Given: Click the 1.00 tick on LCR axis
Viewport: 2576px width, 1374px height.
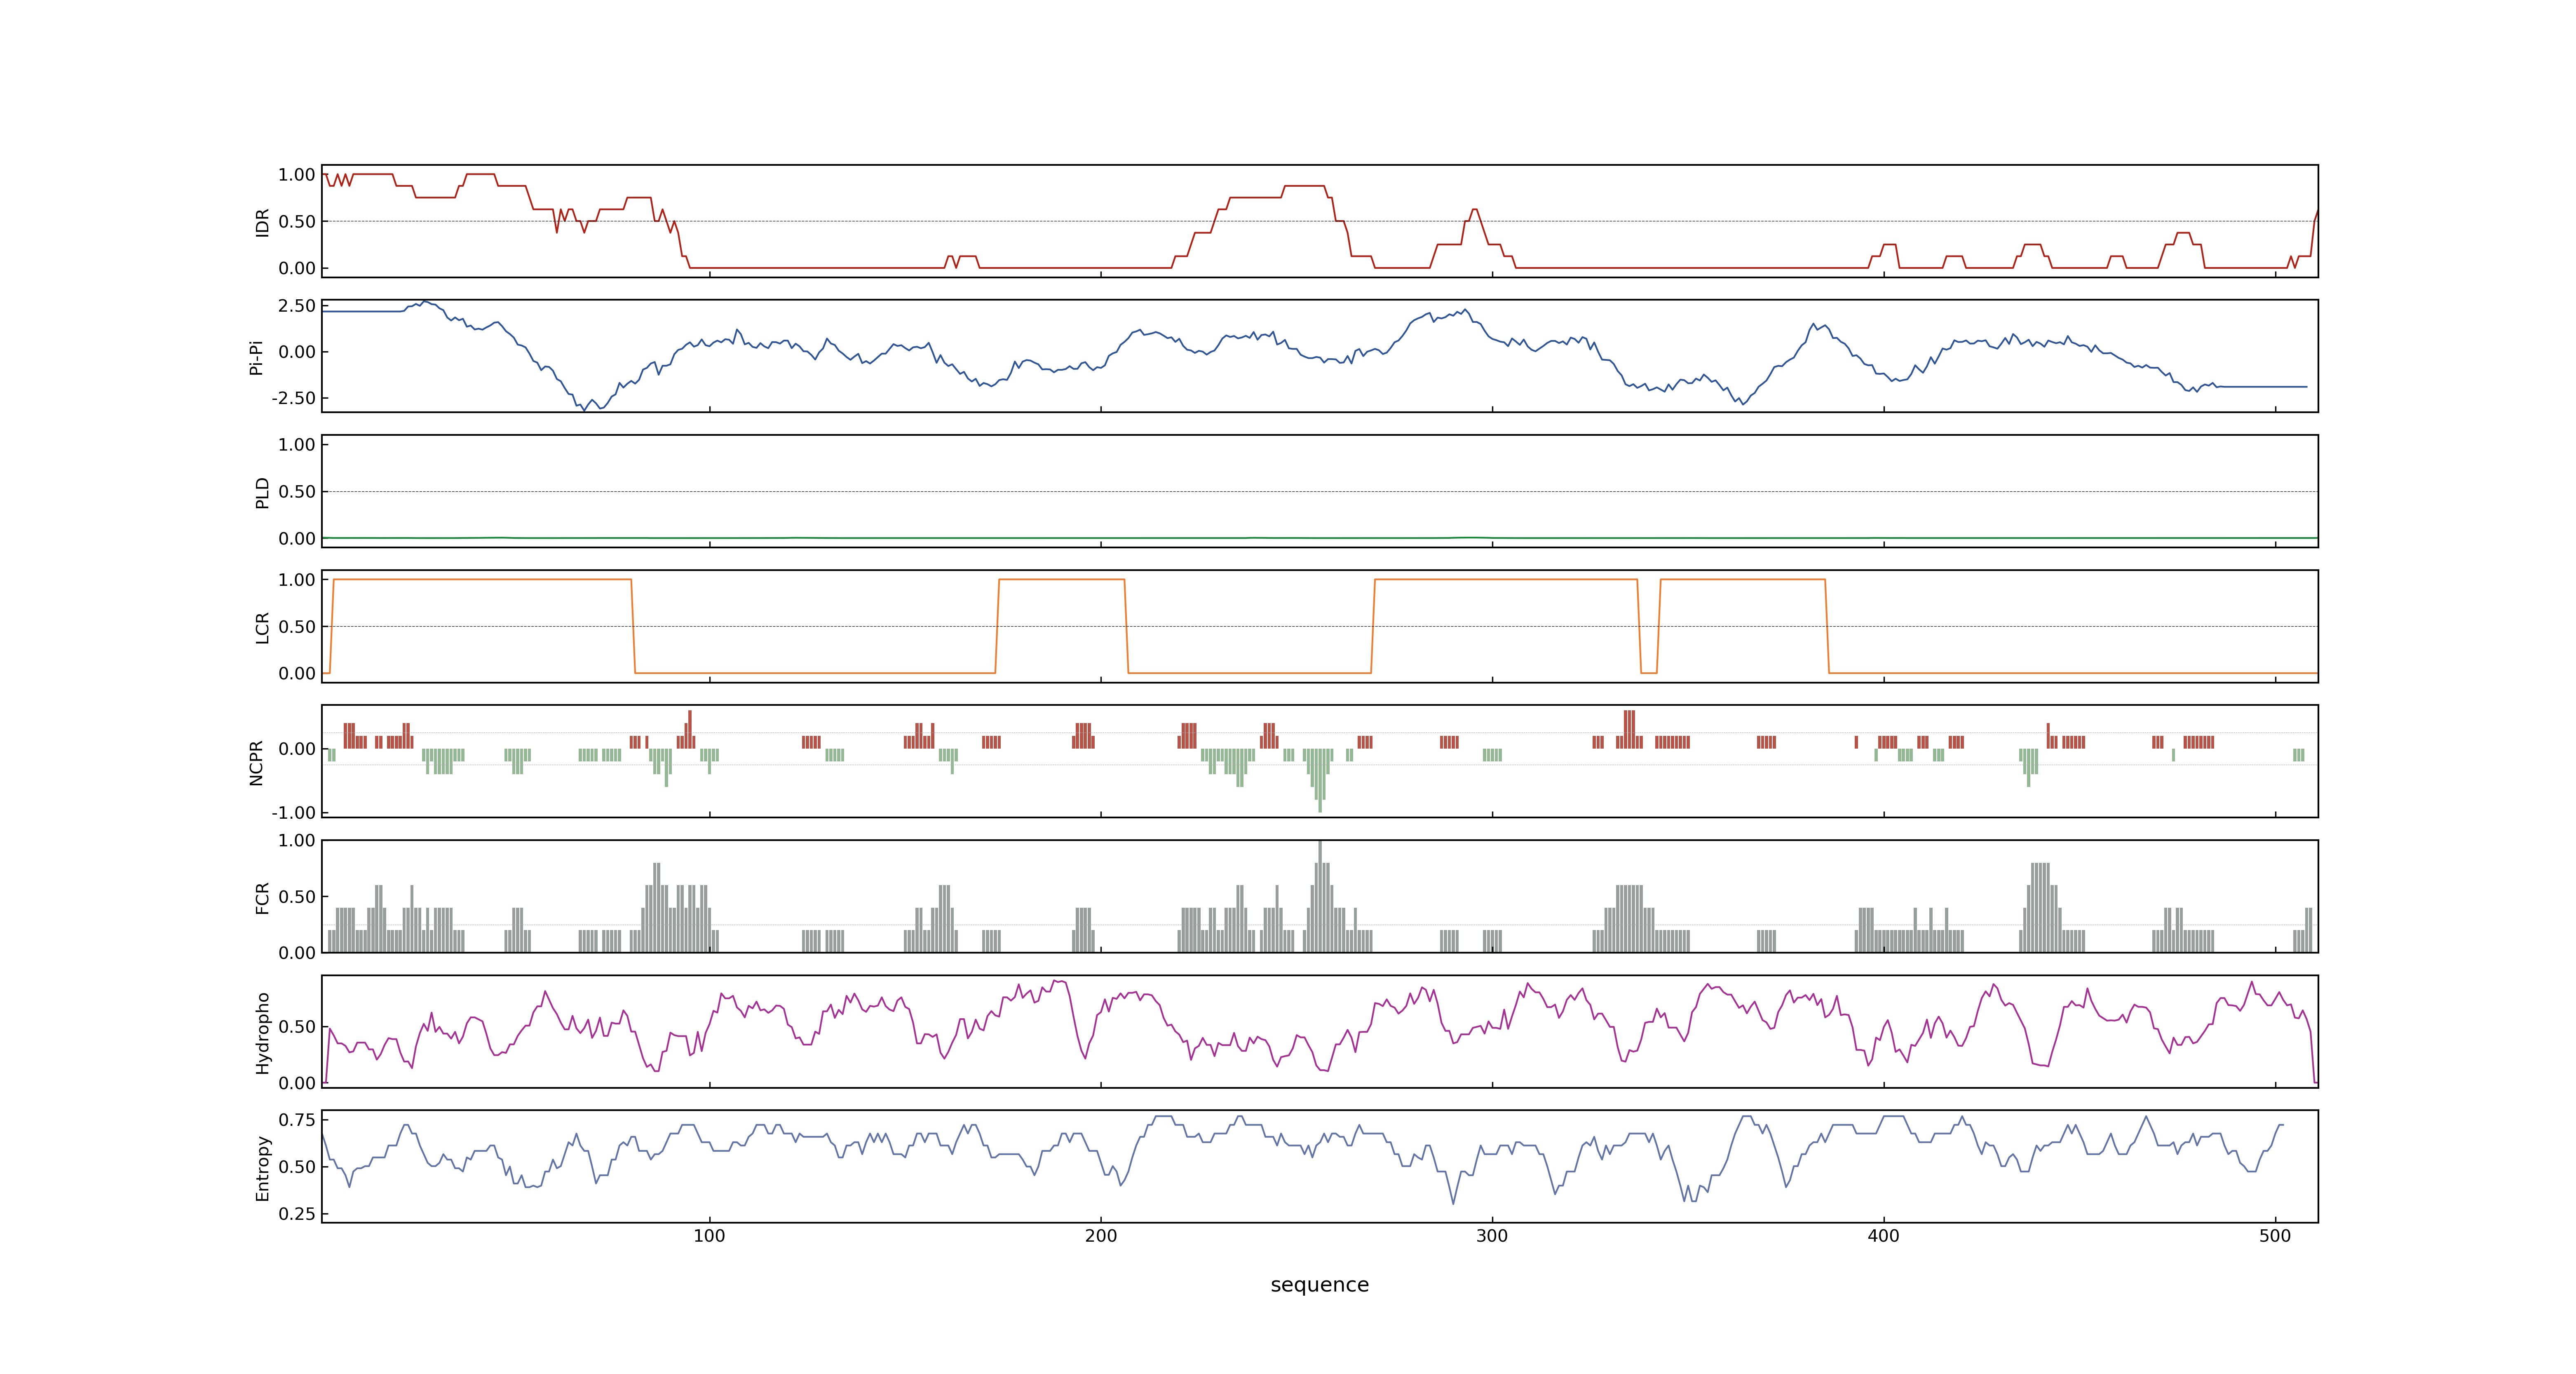Looking at the screenshot, I should click(x=297, y=580).
